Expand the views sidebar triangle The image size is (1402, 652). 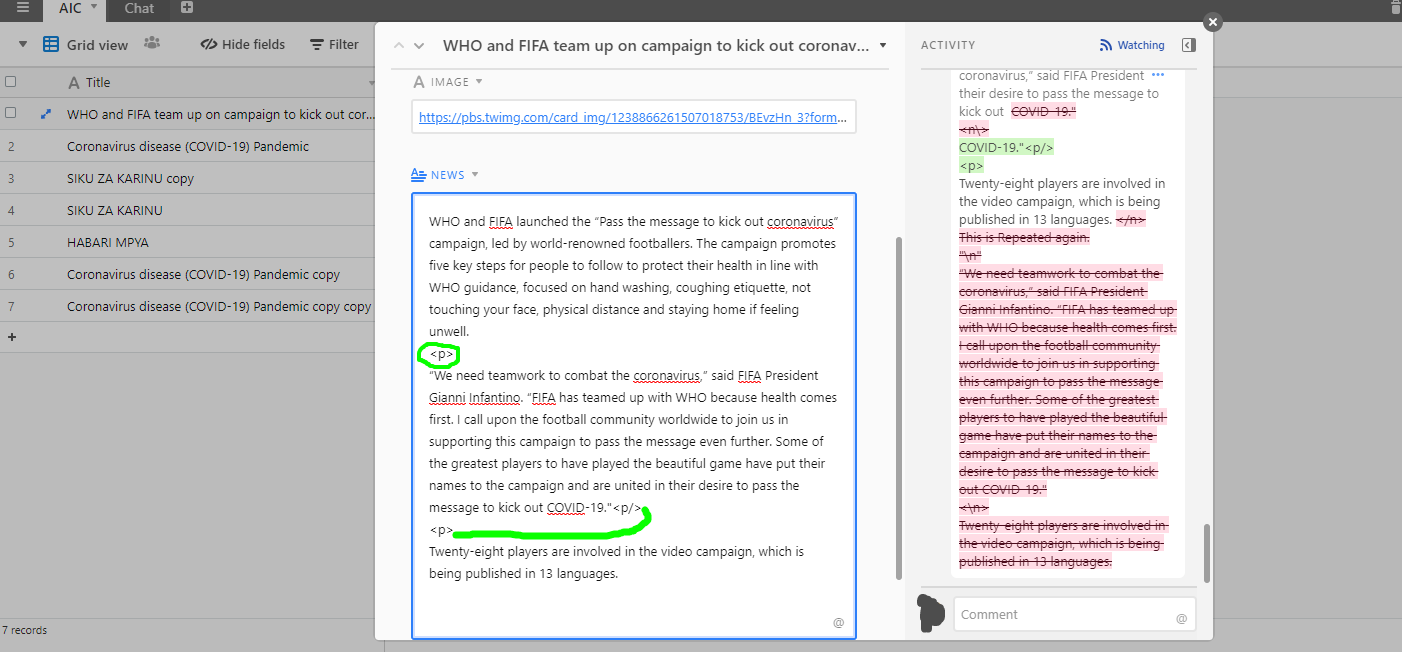23,45
